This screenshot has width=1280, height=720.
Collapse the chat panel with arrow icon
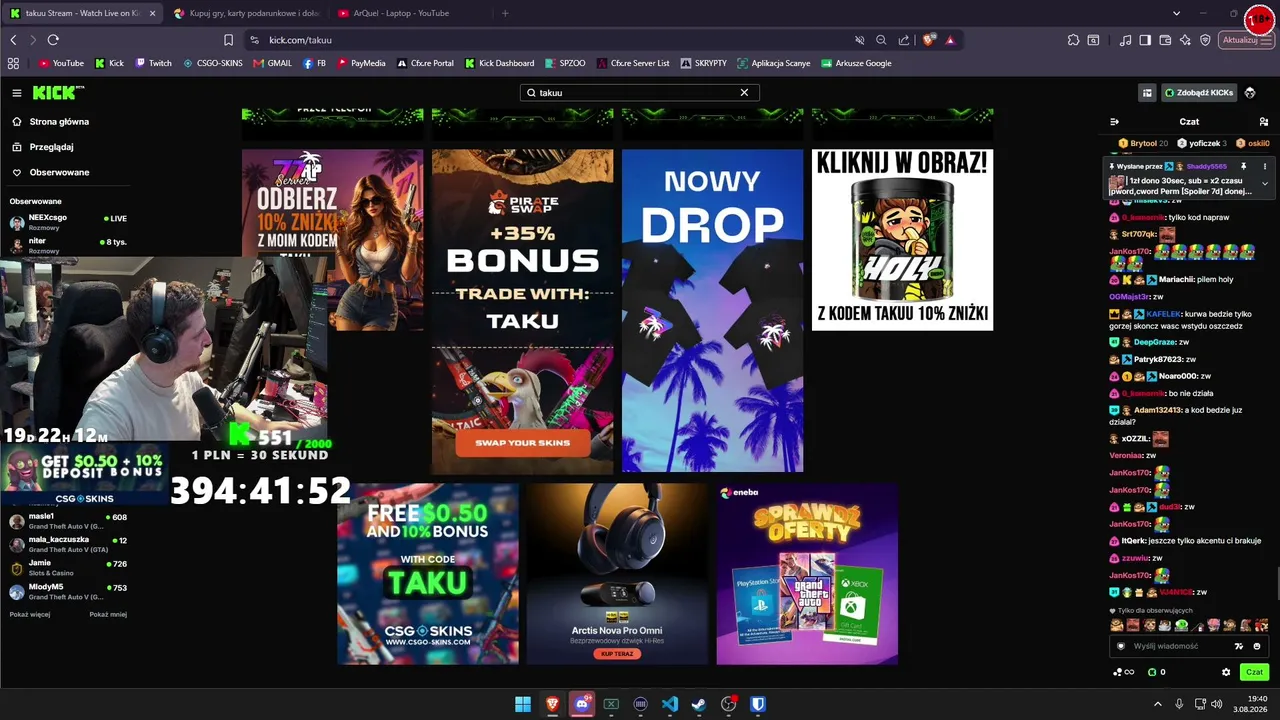[x=1114, y=122]
